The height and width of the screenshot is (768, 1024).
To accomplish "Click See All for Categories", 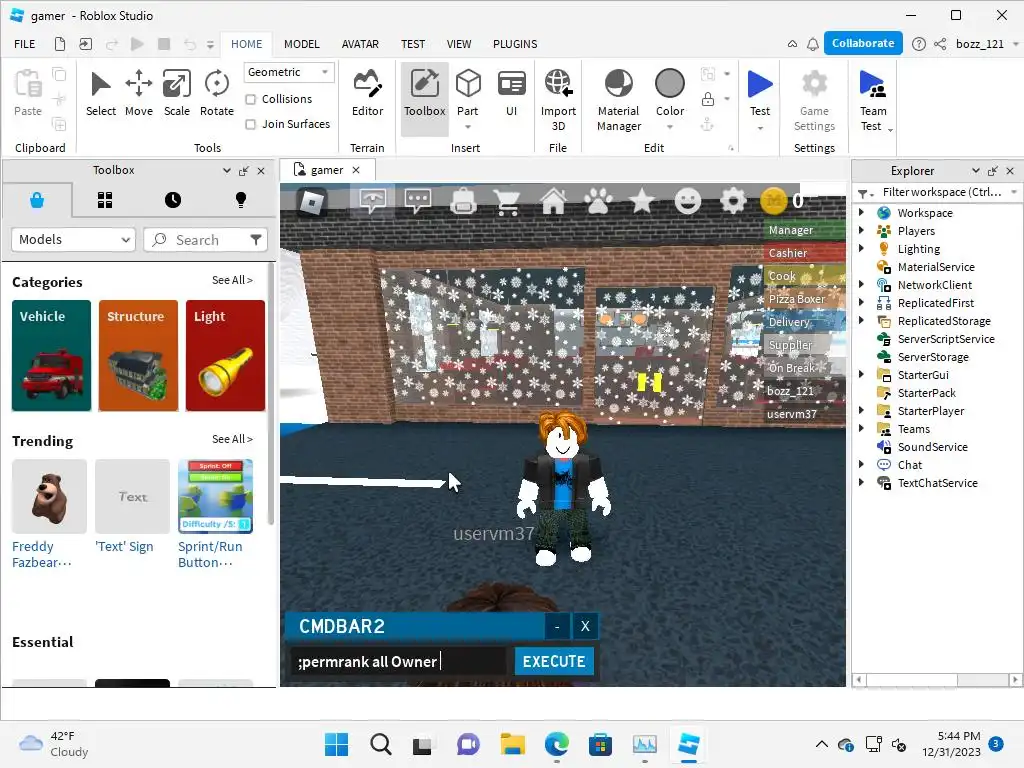I will [232, 280].
